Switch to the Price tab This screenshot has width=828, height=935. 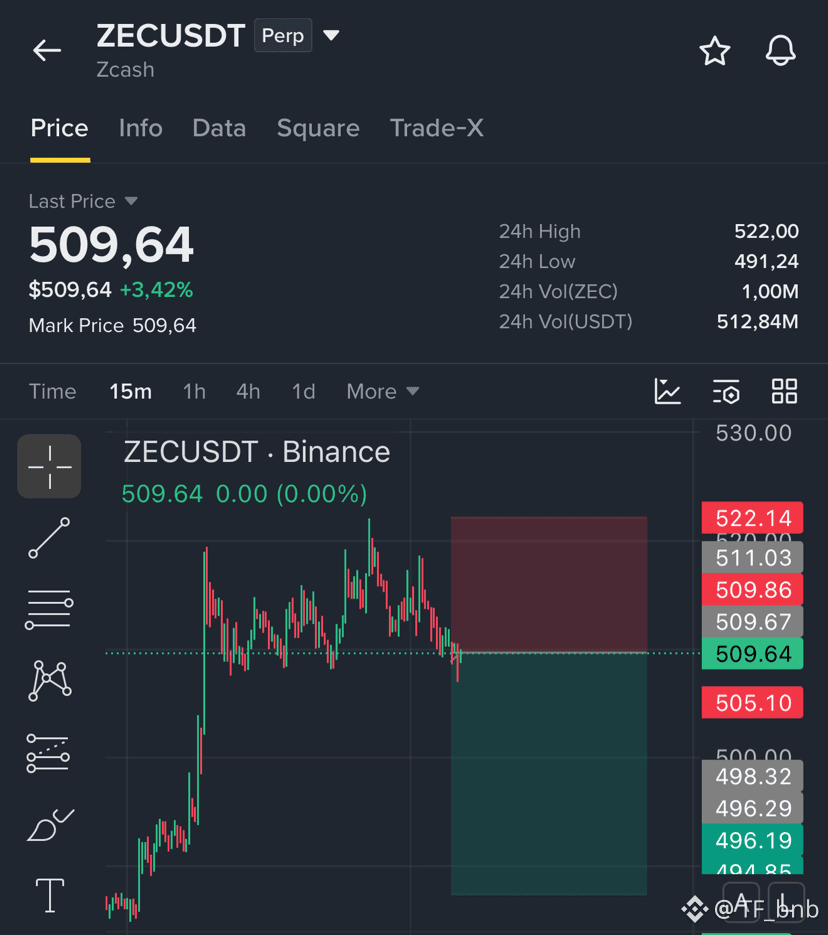coord(60,128)
